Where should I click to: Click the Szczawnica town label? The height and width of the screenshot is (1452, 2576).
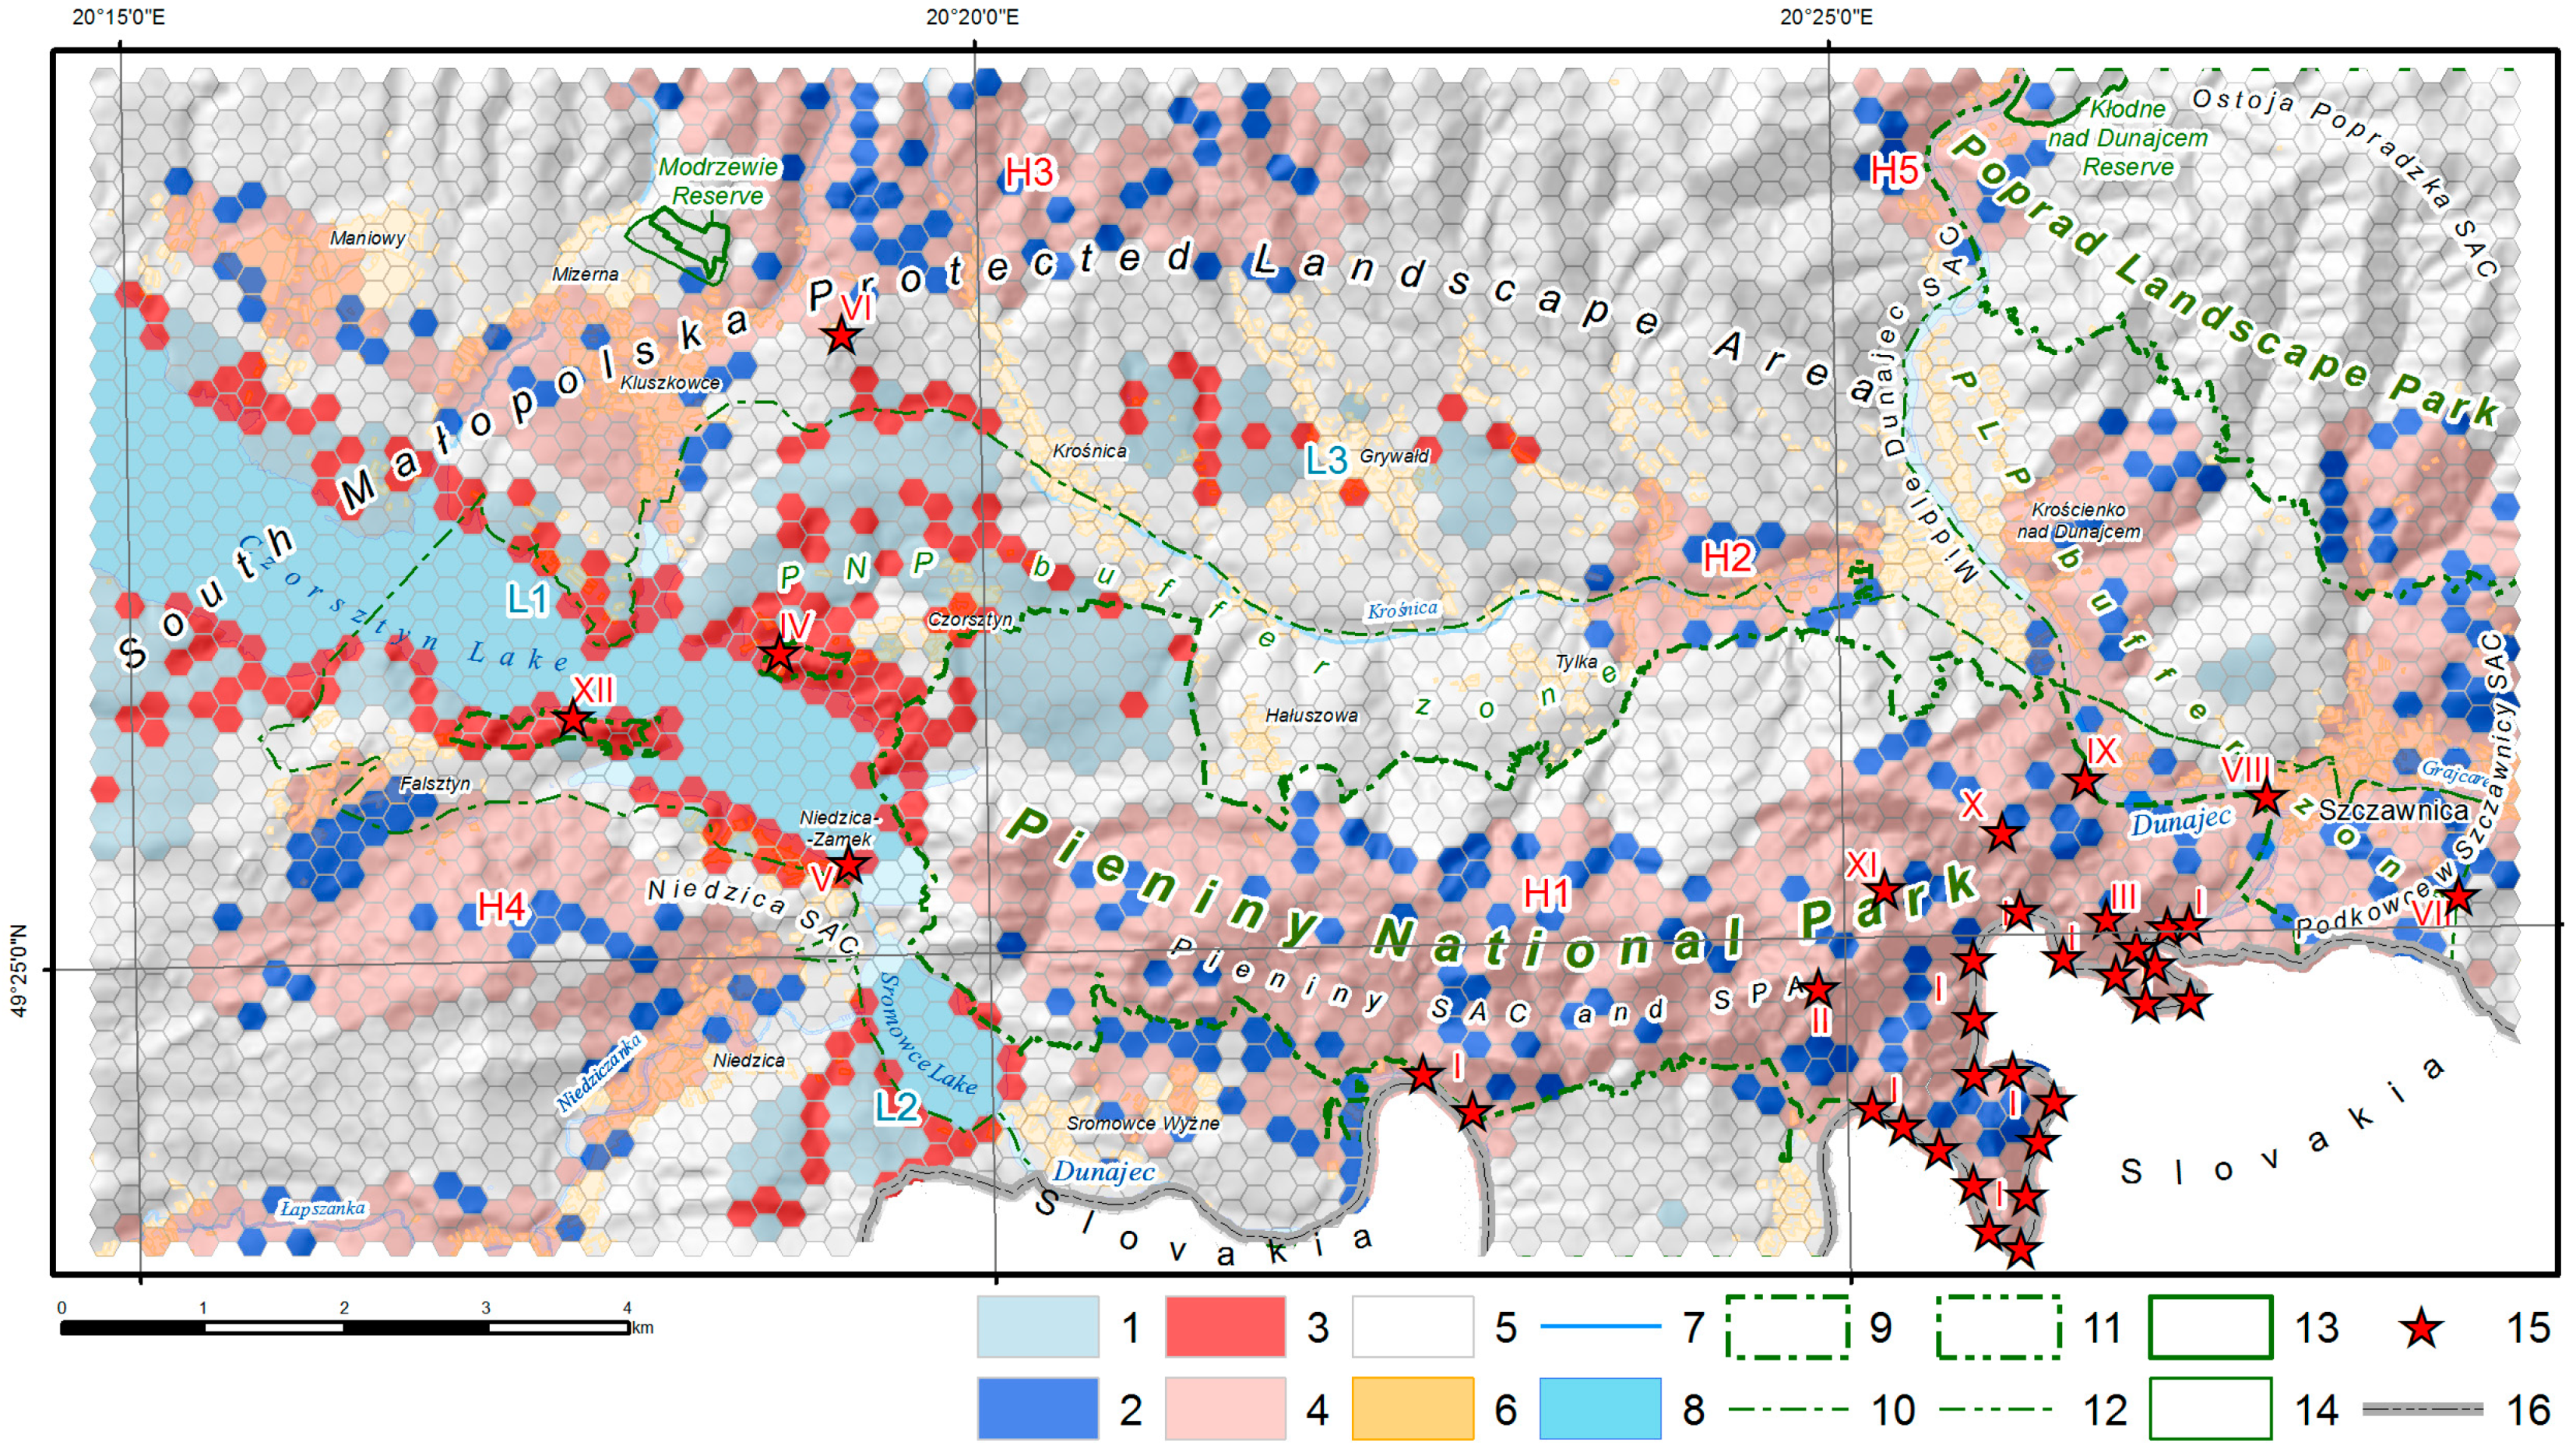click(x=2393, y=810)
